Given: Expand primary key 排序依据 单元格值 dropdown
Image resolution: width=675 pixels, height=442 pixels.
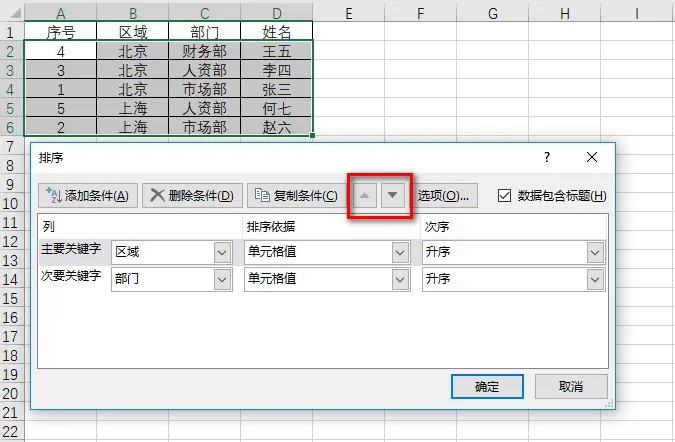Looking at the screenshot, I should pyautogui.click(x=400, y=252).
